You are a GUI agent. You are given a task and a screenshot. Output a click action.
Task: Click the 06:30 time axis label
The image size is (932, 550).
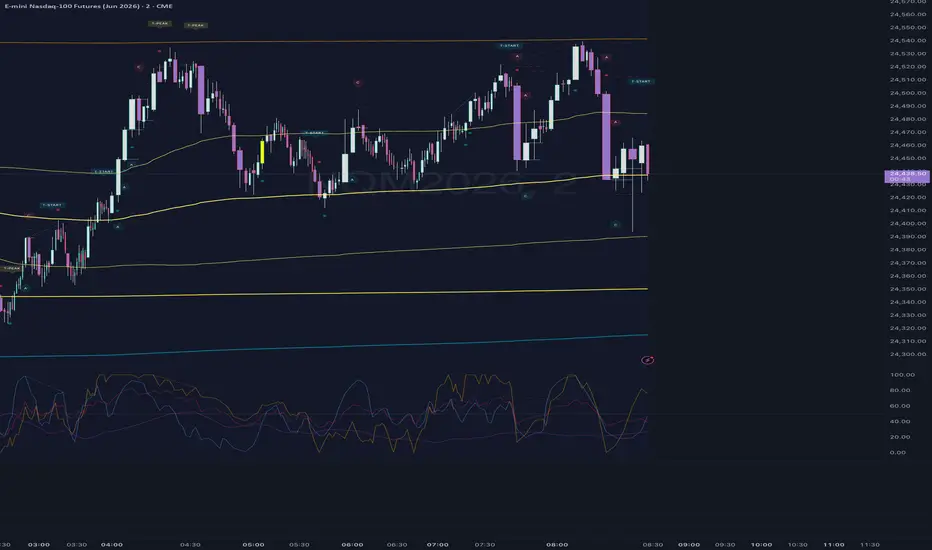coord(397,544)
